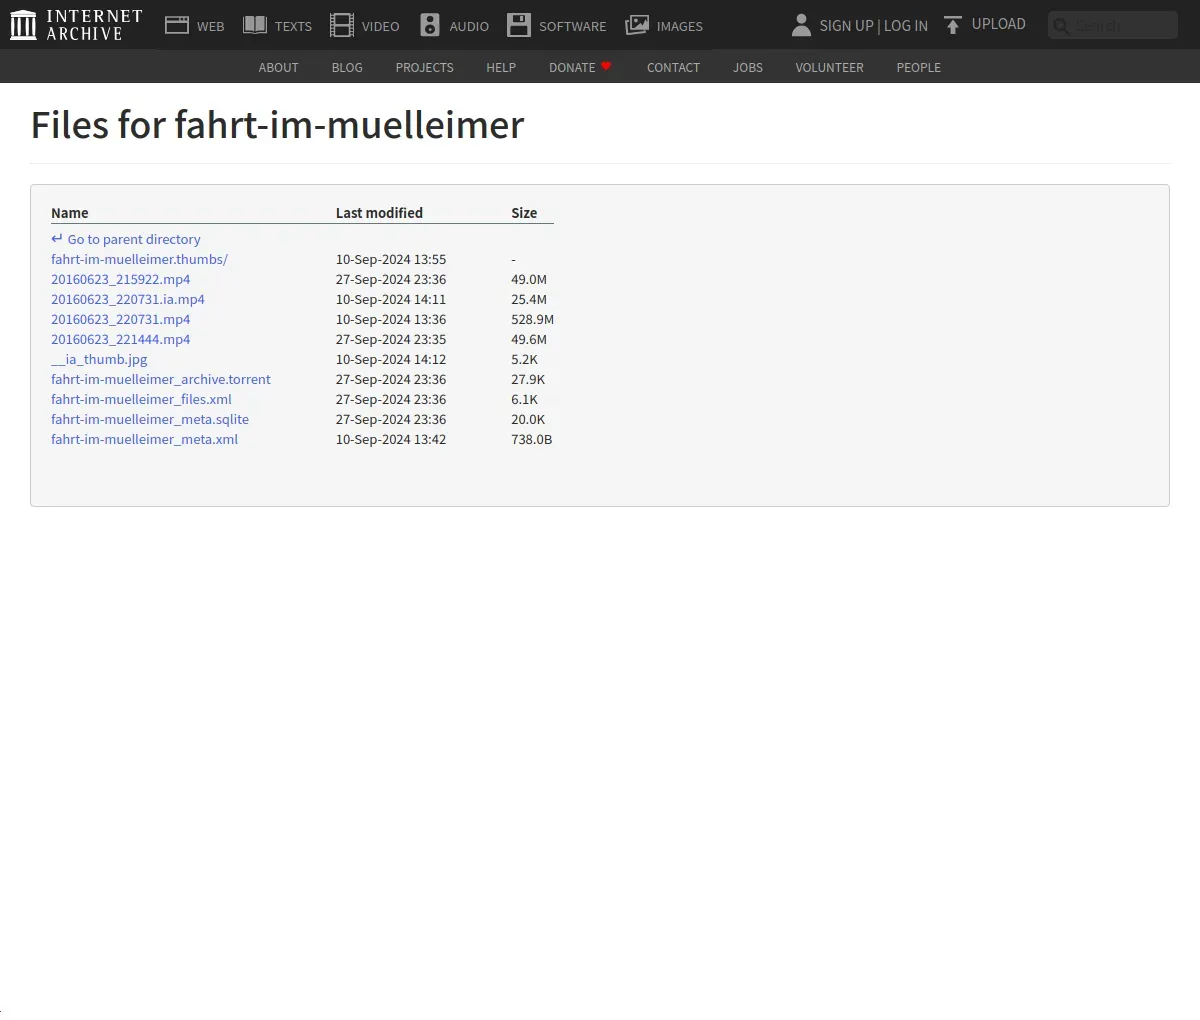Select the 10-Sep-2024 14:12 date
1200x1020 pixels.
click(x=391, y=359)
